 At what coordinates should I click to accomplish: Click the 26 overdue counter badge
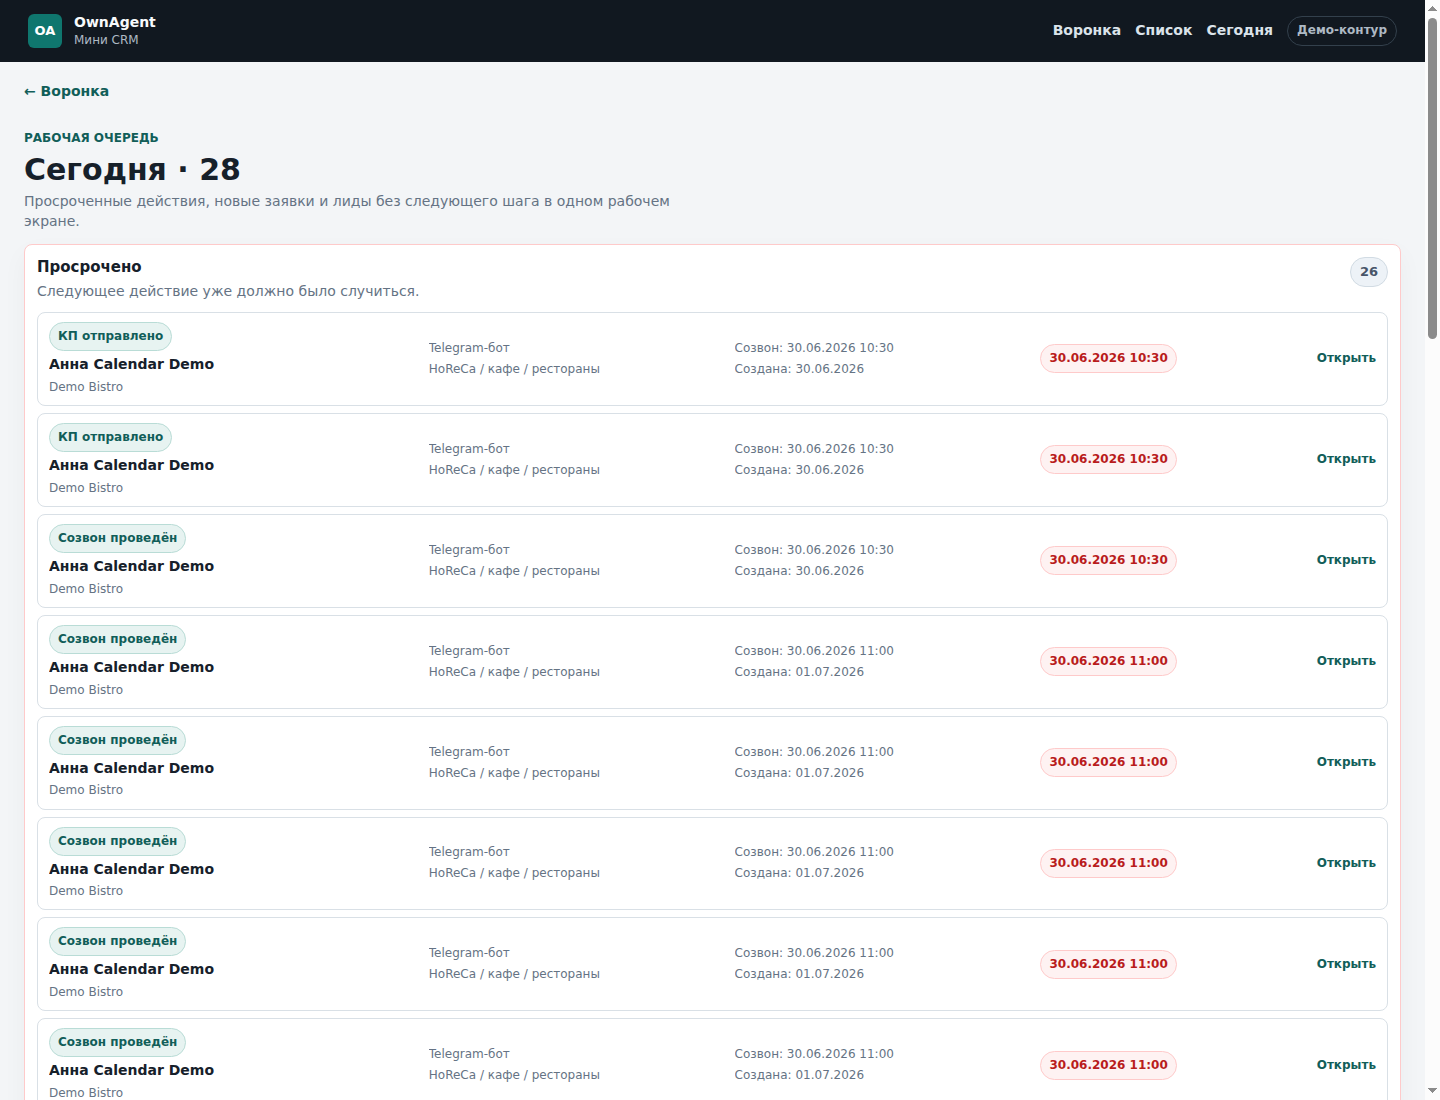tap(1369, 272)
